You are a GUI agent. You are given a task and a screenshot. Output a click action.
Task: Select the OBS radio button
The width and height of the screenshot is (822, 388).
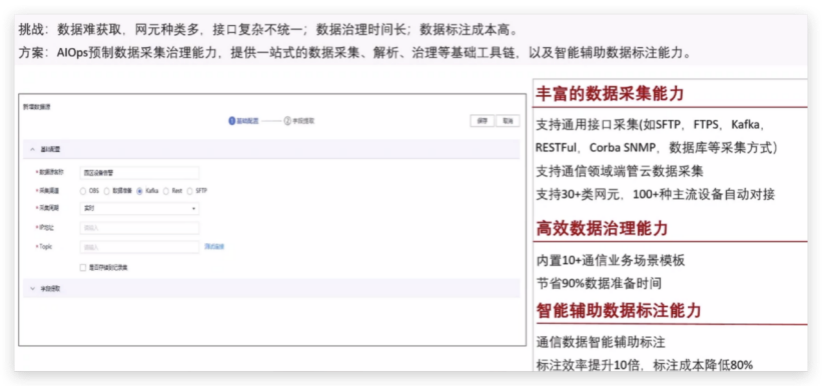[83, 191]
